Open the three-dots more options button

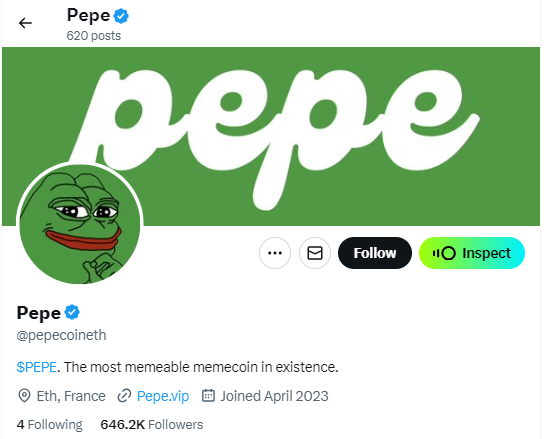point(275,253)
